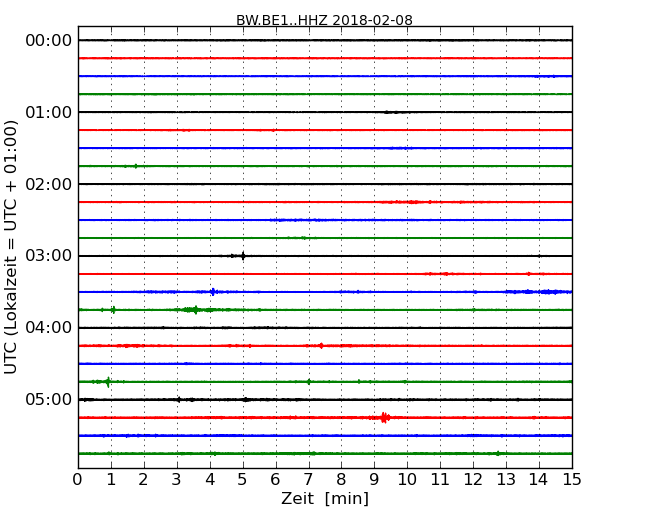Click the 05:00 time label

[49, 399]
